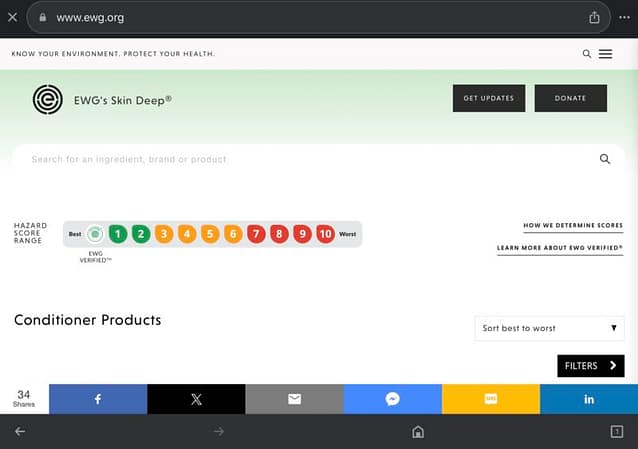Open browser share icon in address bar
This screenshot has height=449, width=638.
[x=594, y=17]
